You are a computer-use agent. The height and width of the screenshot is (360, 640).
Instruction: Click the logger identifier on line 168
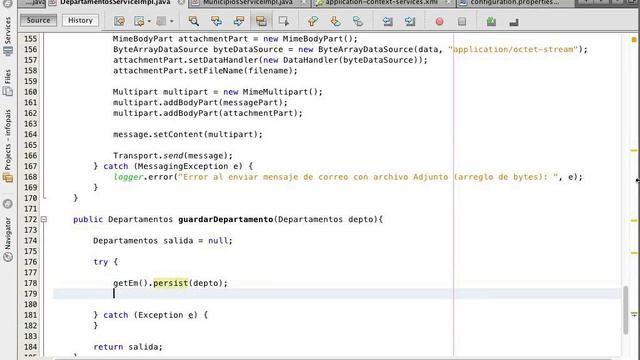click(x=128, y=177)
